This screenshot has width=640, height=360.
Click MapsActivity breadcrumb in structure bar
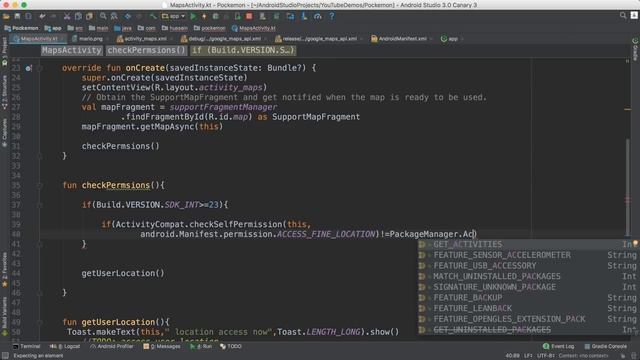pos(72,50)
